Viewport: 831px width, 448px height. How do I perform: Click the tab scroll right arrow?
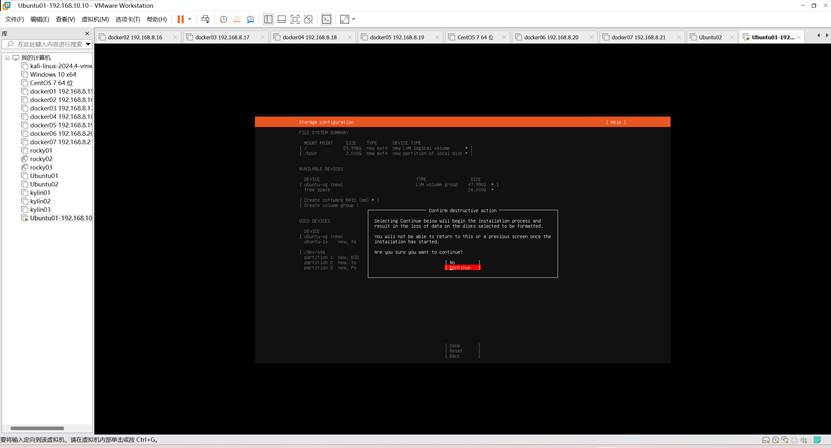tap(826, 35)
